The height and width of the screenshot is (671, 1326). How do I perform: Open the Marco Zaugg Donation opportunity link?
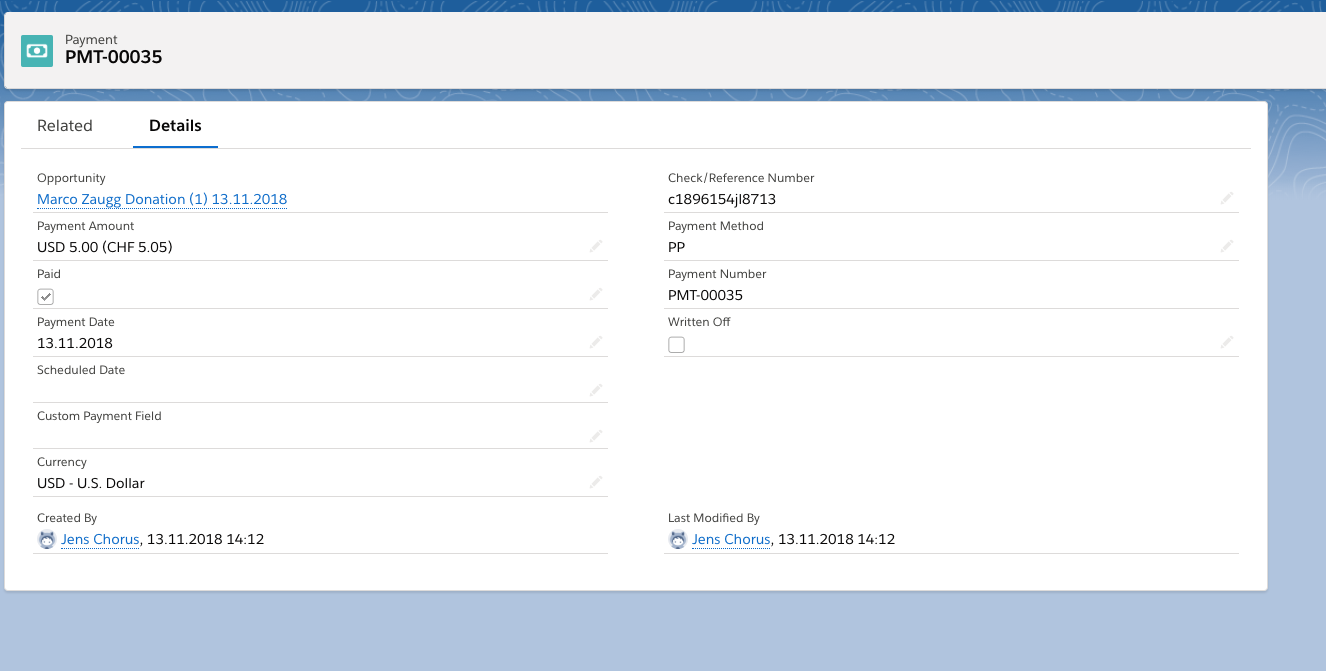pyautogui.click(x=161, y=199)
